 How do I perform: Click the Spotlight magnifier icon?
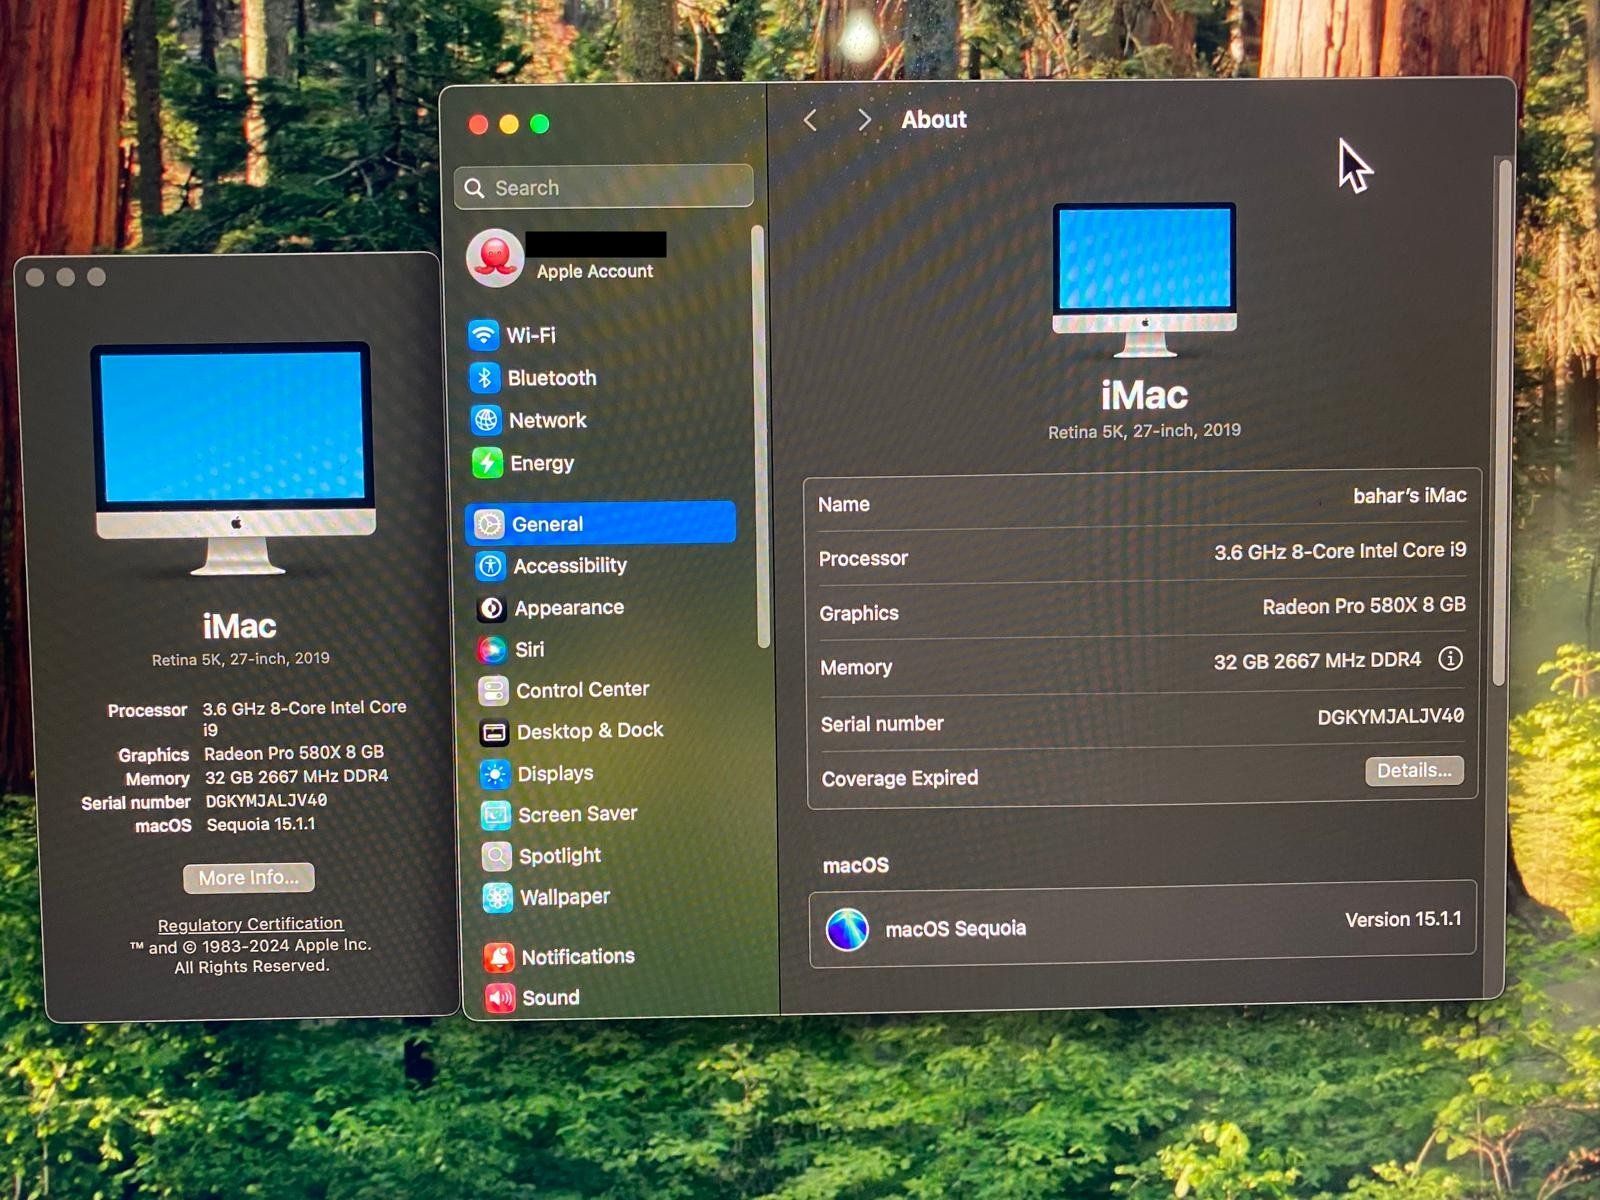click(497, 856)
